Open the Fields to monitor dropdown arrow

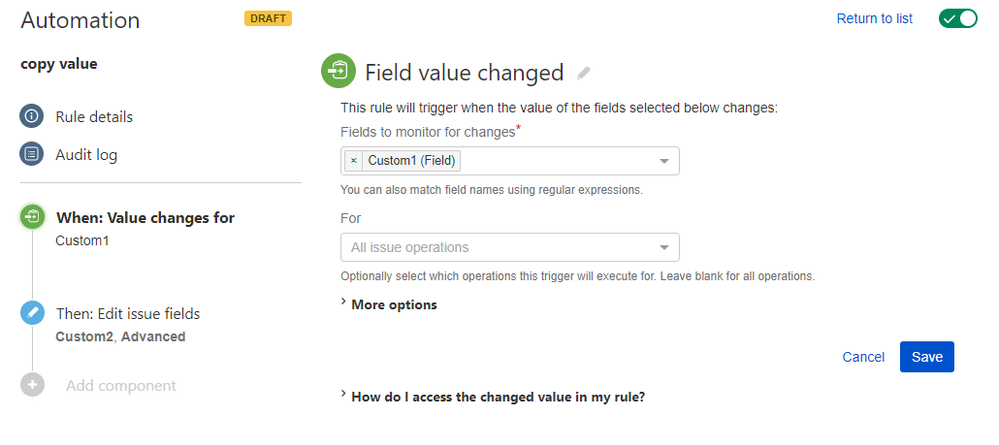click(664, 161)
